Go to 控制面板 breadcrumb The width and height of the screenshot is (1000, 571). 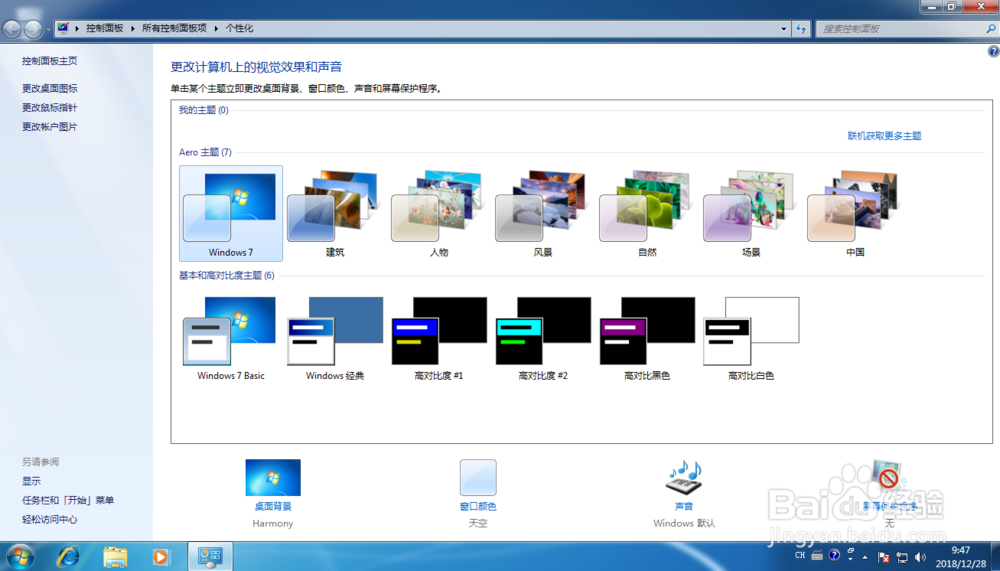(x=105, y=28)
